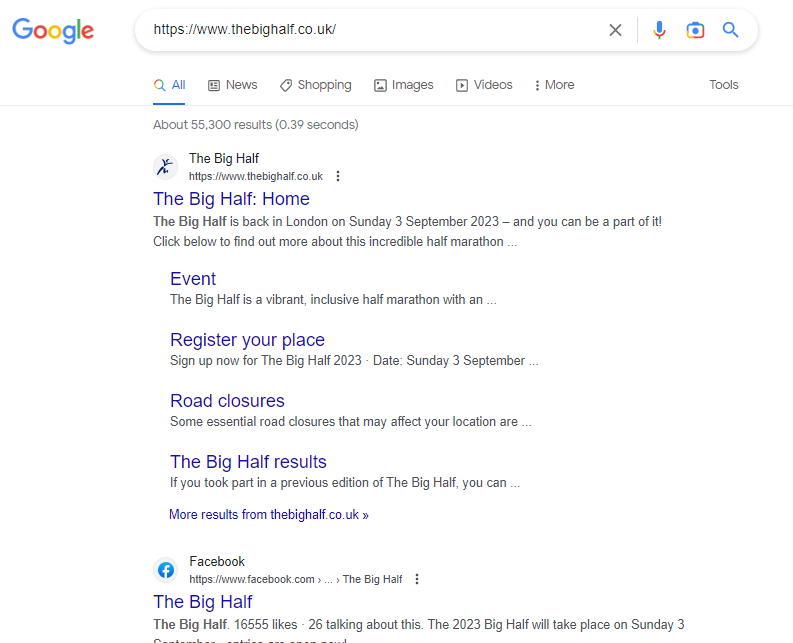Open The Big Half results sitelink

[248, 462]
